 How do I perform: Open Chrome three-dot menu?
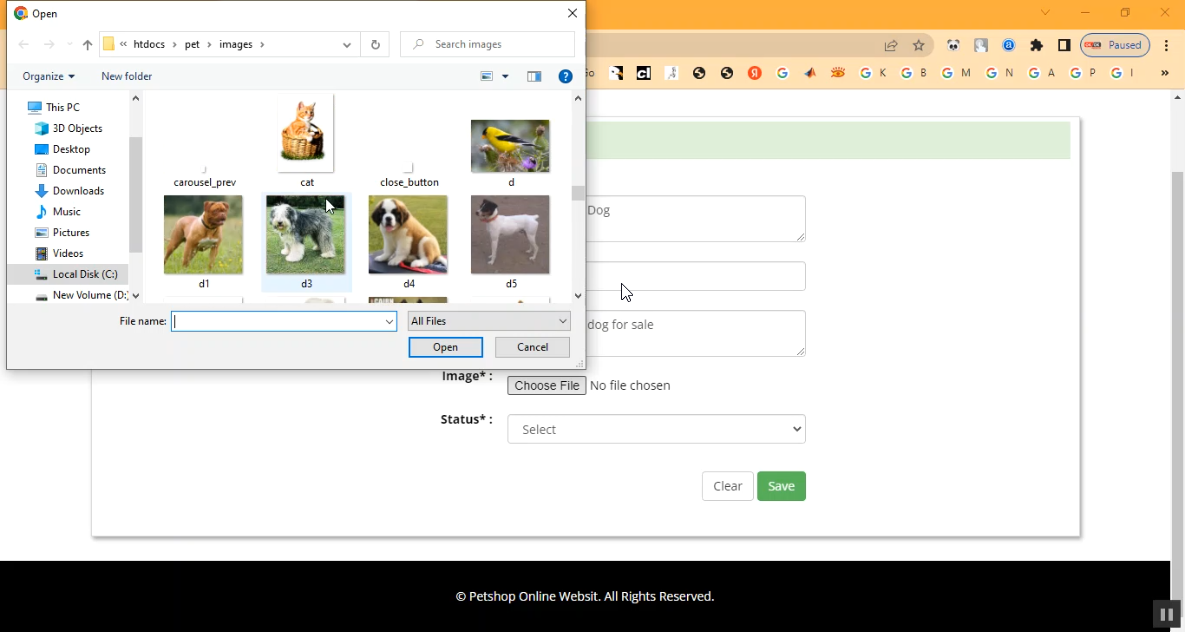click(1166, 45)
